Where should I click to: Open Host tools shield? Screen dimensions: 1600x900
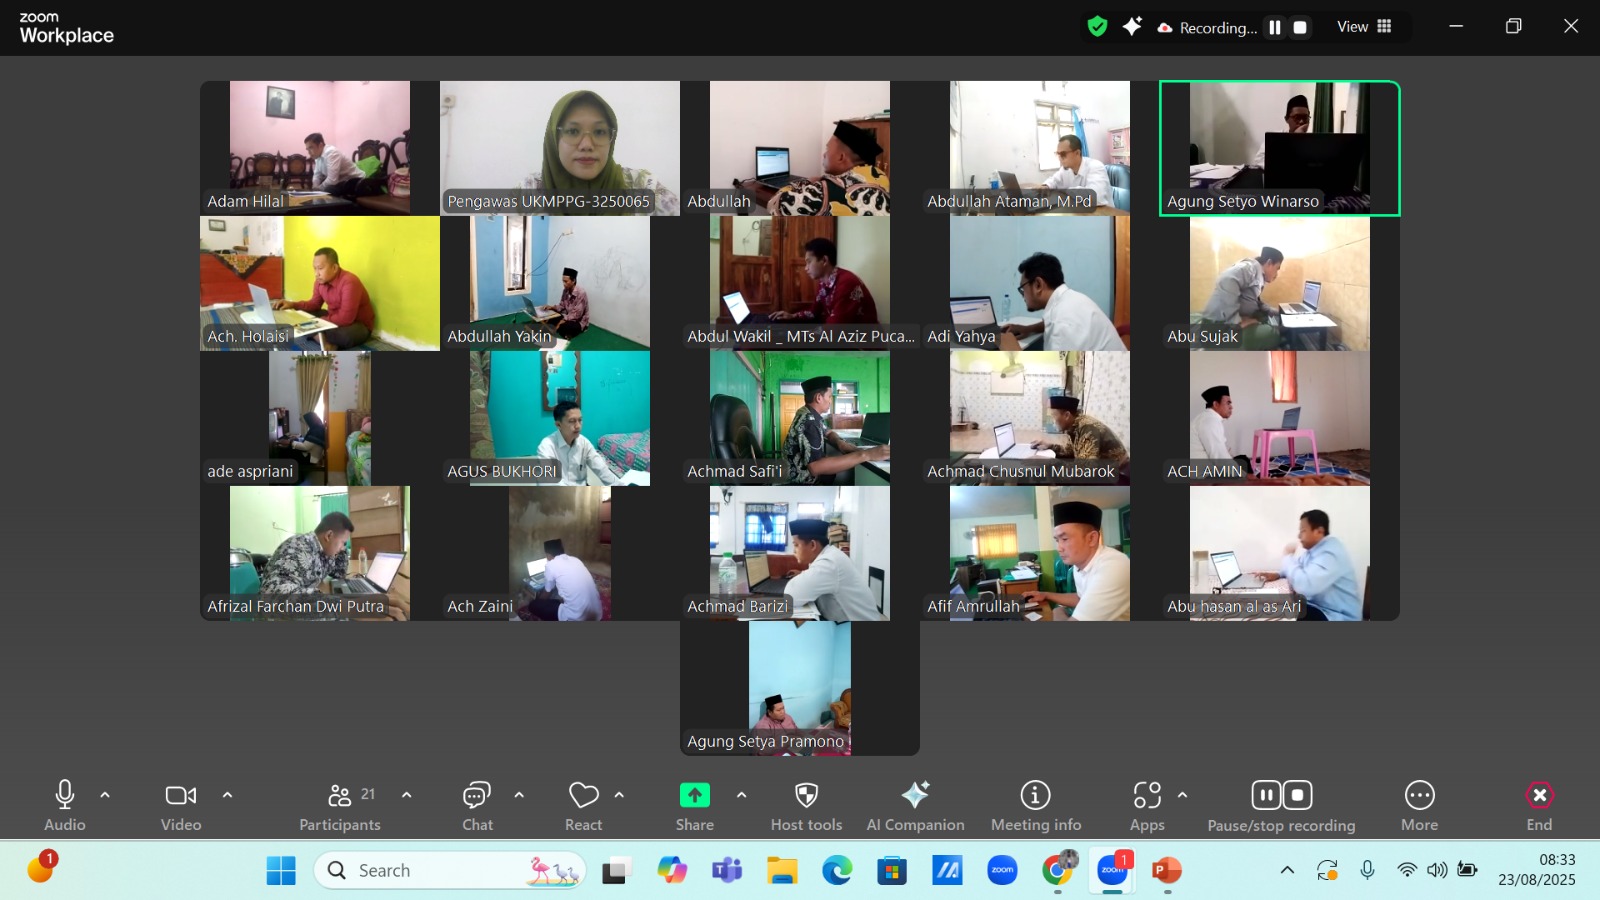pos(806,796)
